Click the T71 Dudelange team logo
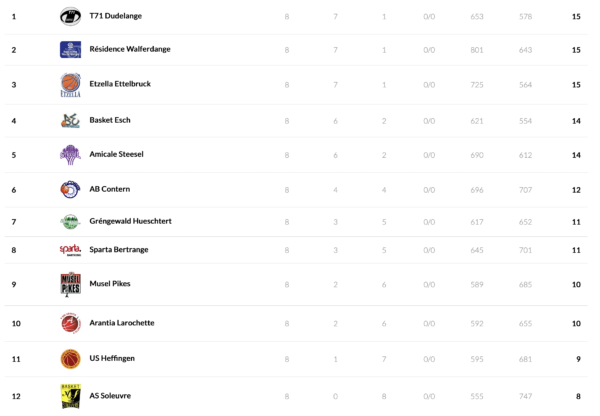600x416 pixels. (70, 16)
